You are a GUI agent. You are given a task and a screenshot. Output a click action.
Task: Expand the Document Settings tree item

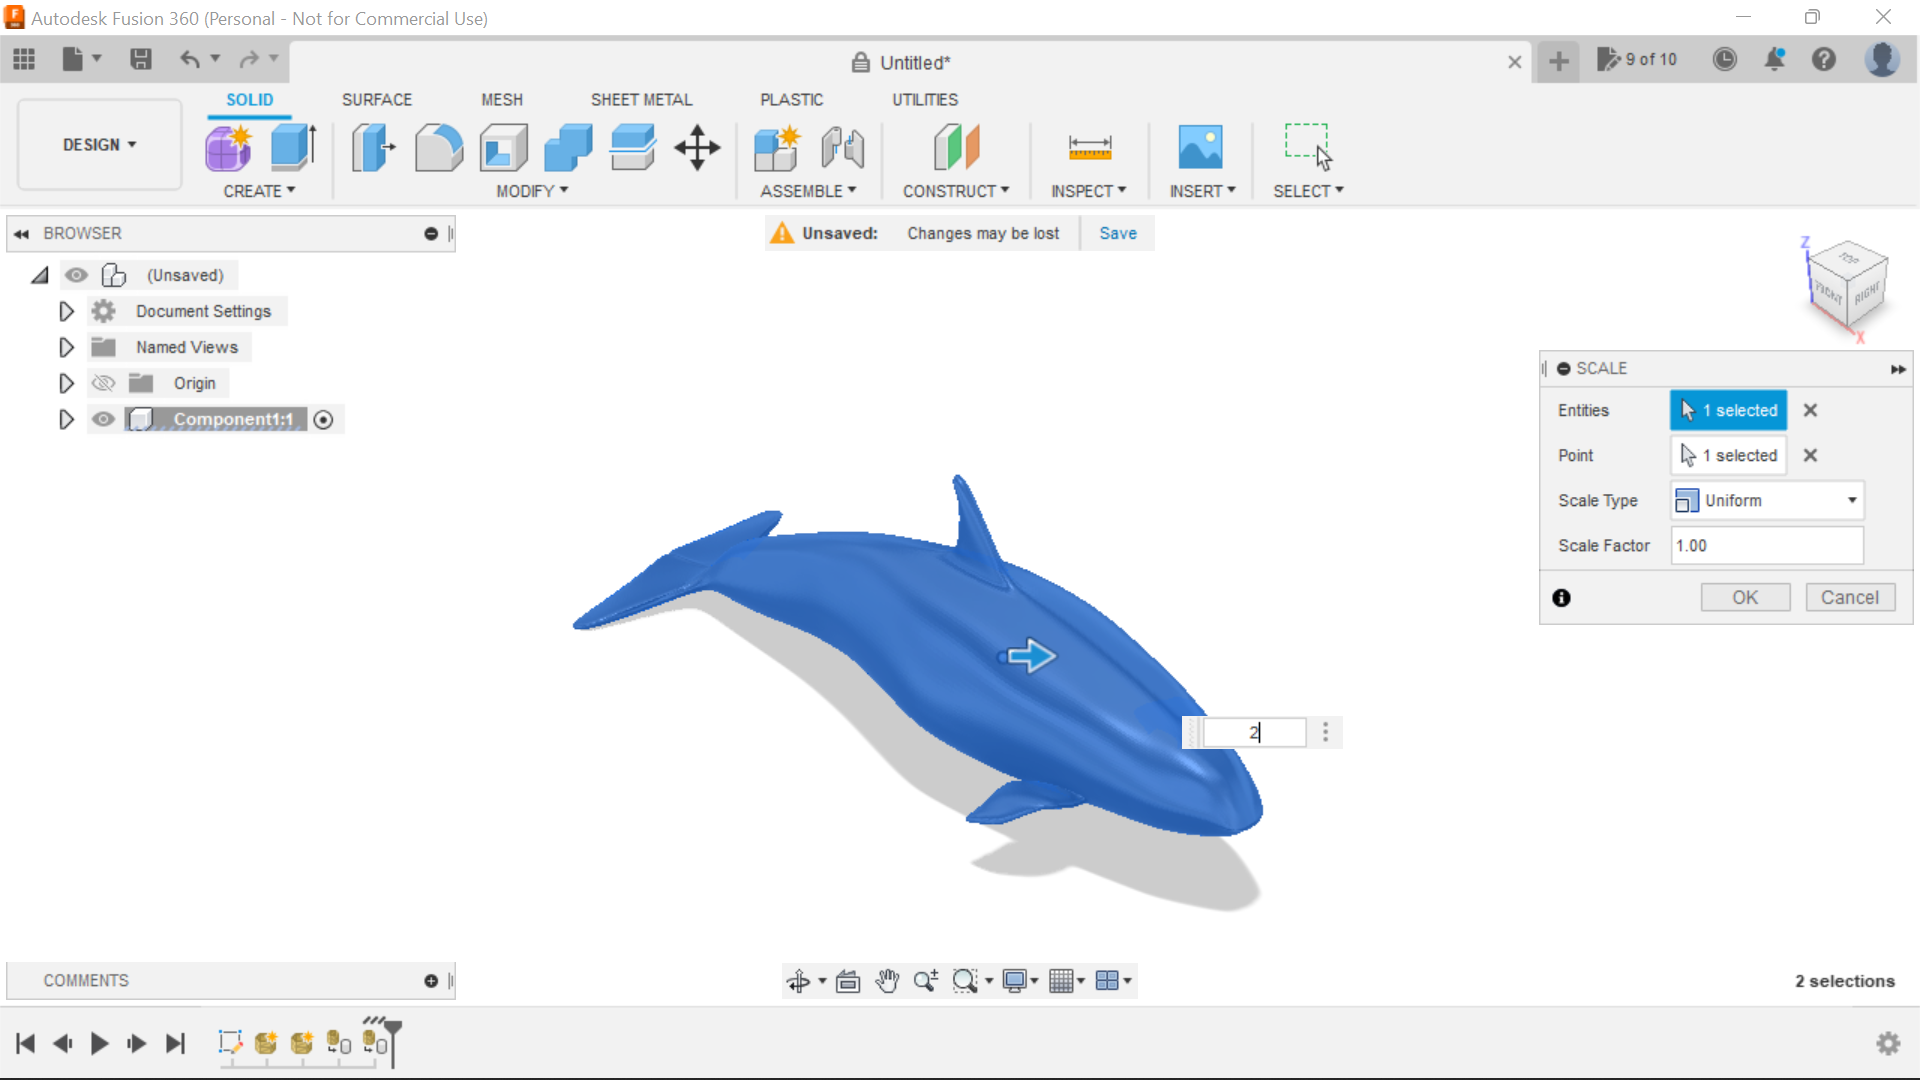tap(66, 311)
